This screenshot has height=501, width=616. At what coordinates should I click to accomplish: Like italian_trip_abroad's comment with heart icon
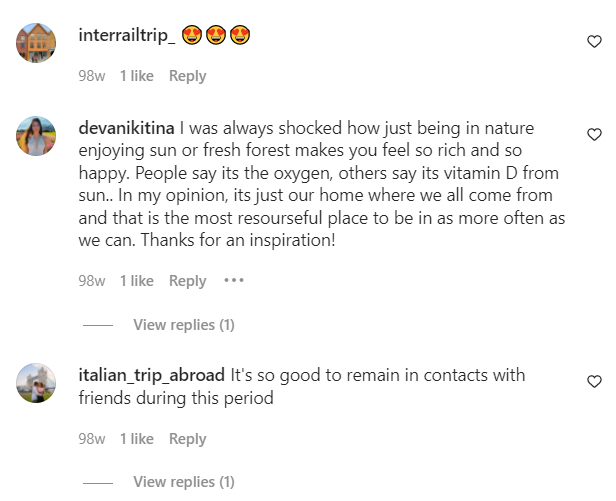[x=594, y=381]
